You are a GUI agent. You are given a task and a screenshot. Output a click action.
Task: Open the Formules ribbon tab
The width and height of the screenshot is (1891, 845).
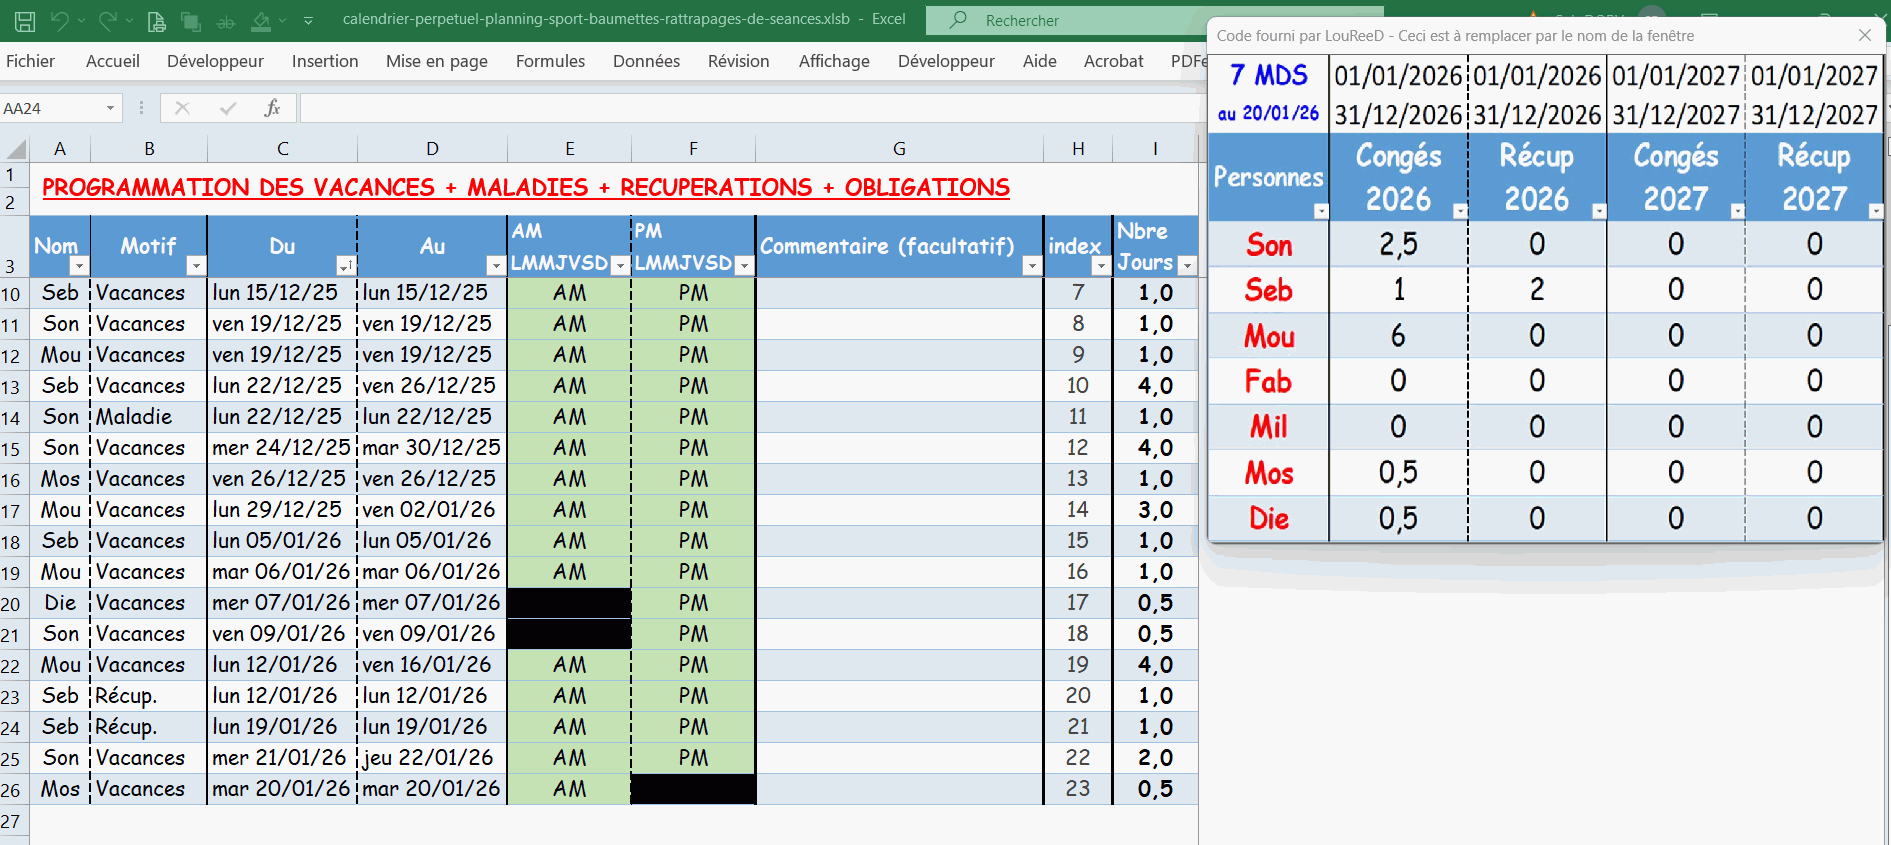(550, 61)
